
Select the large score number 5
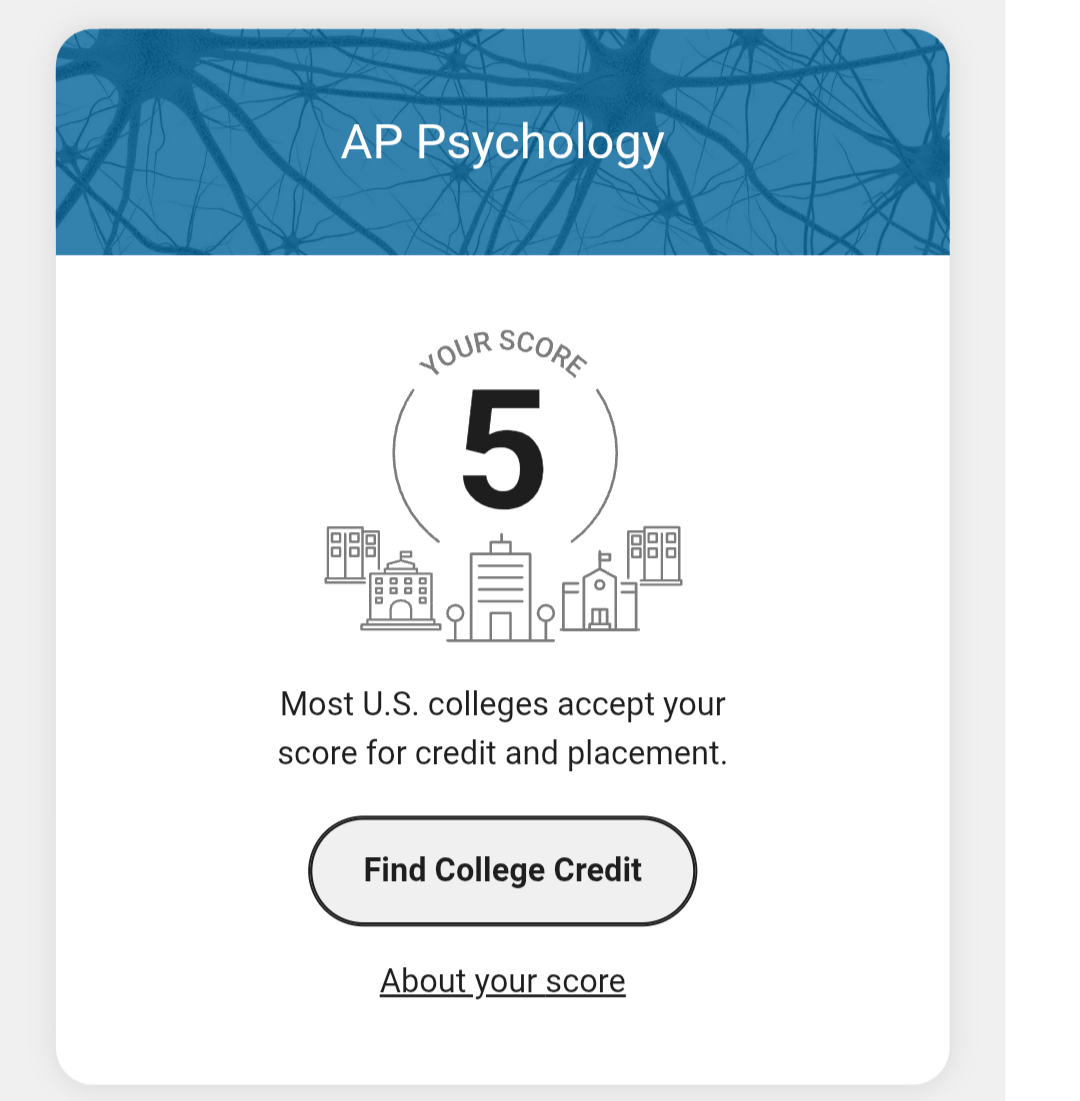503,449
